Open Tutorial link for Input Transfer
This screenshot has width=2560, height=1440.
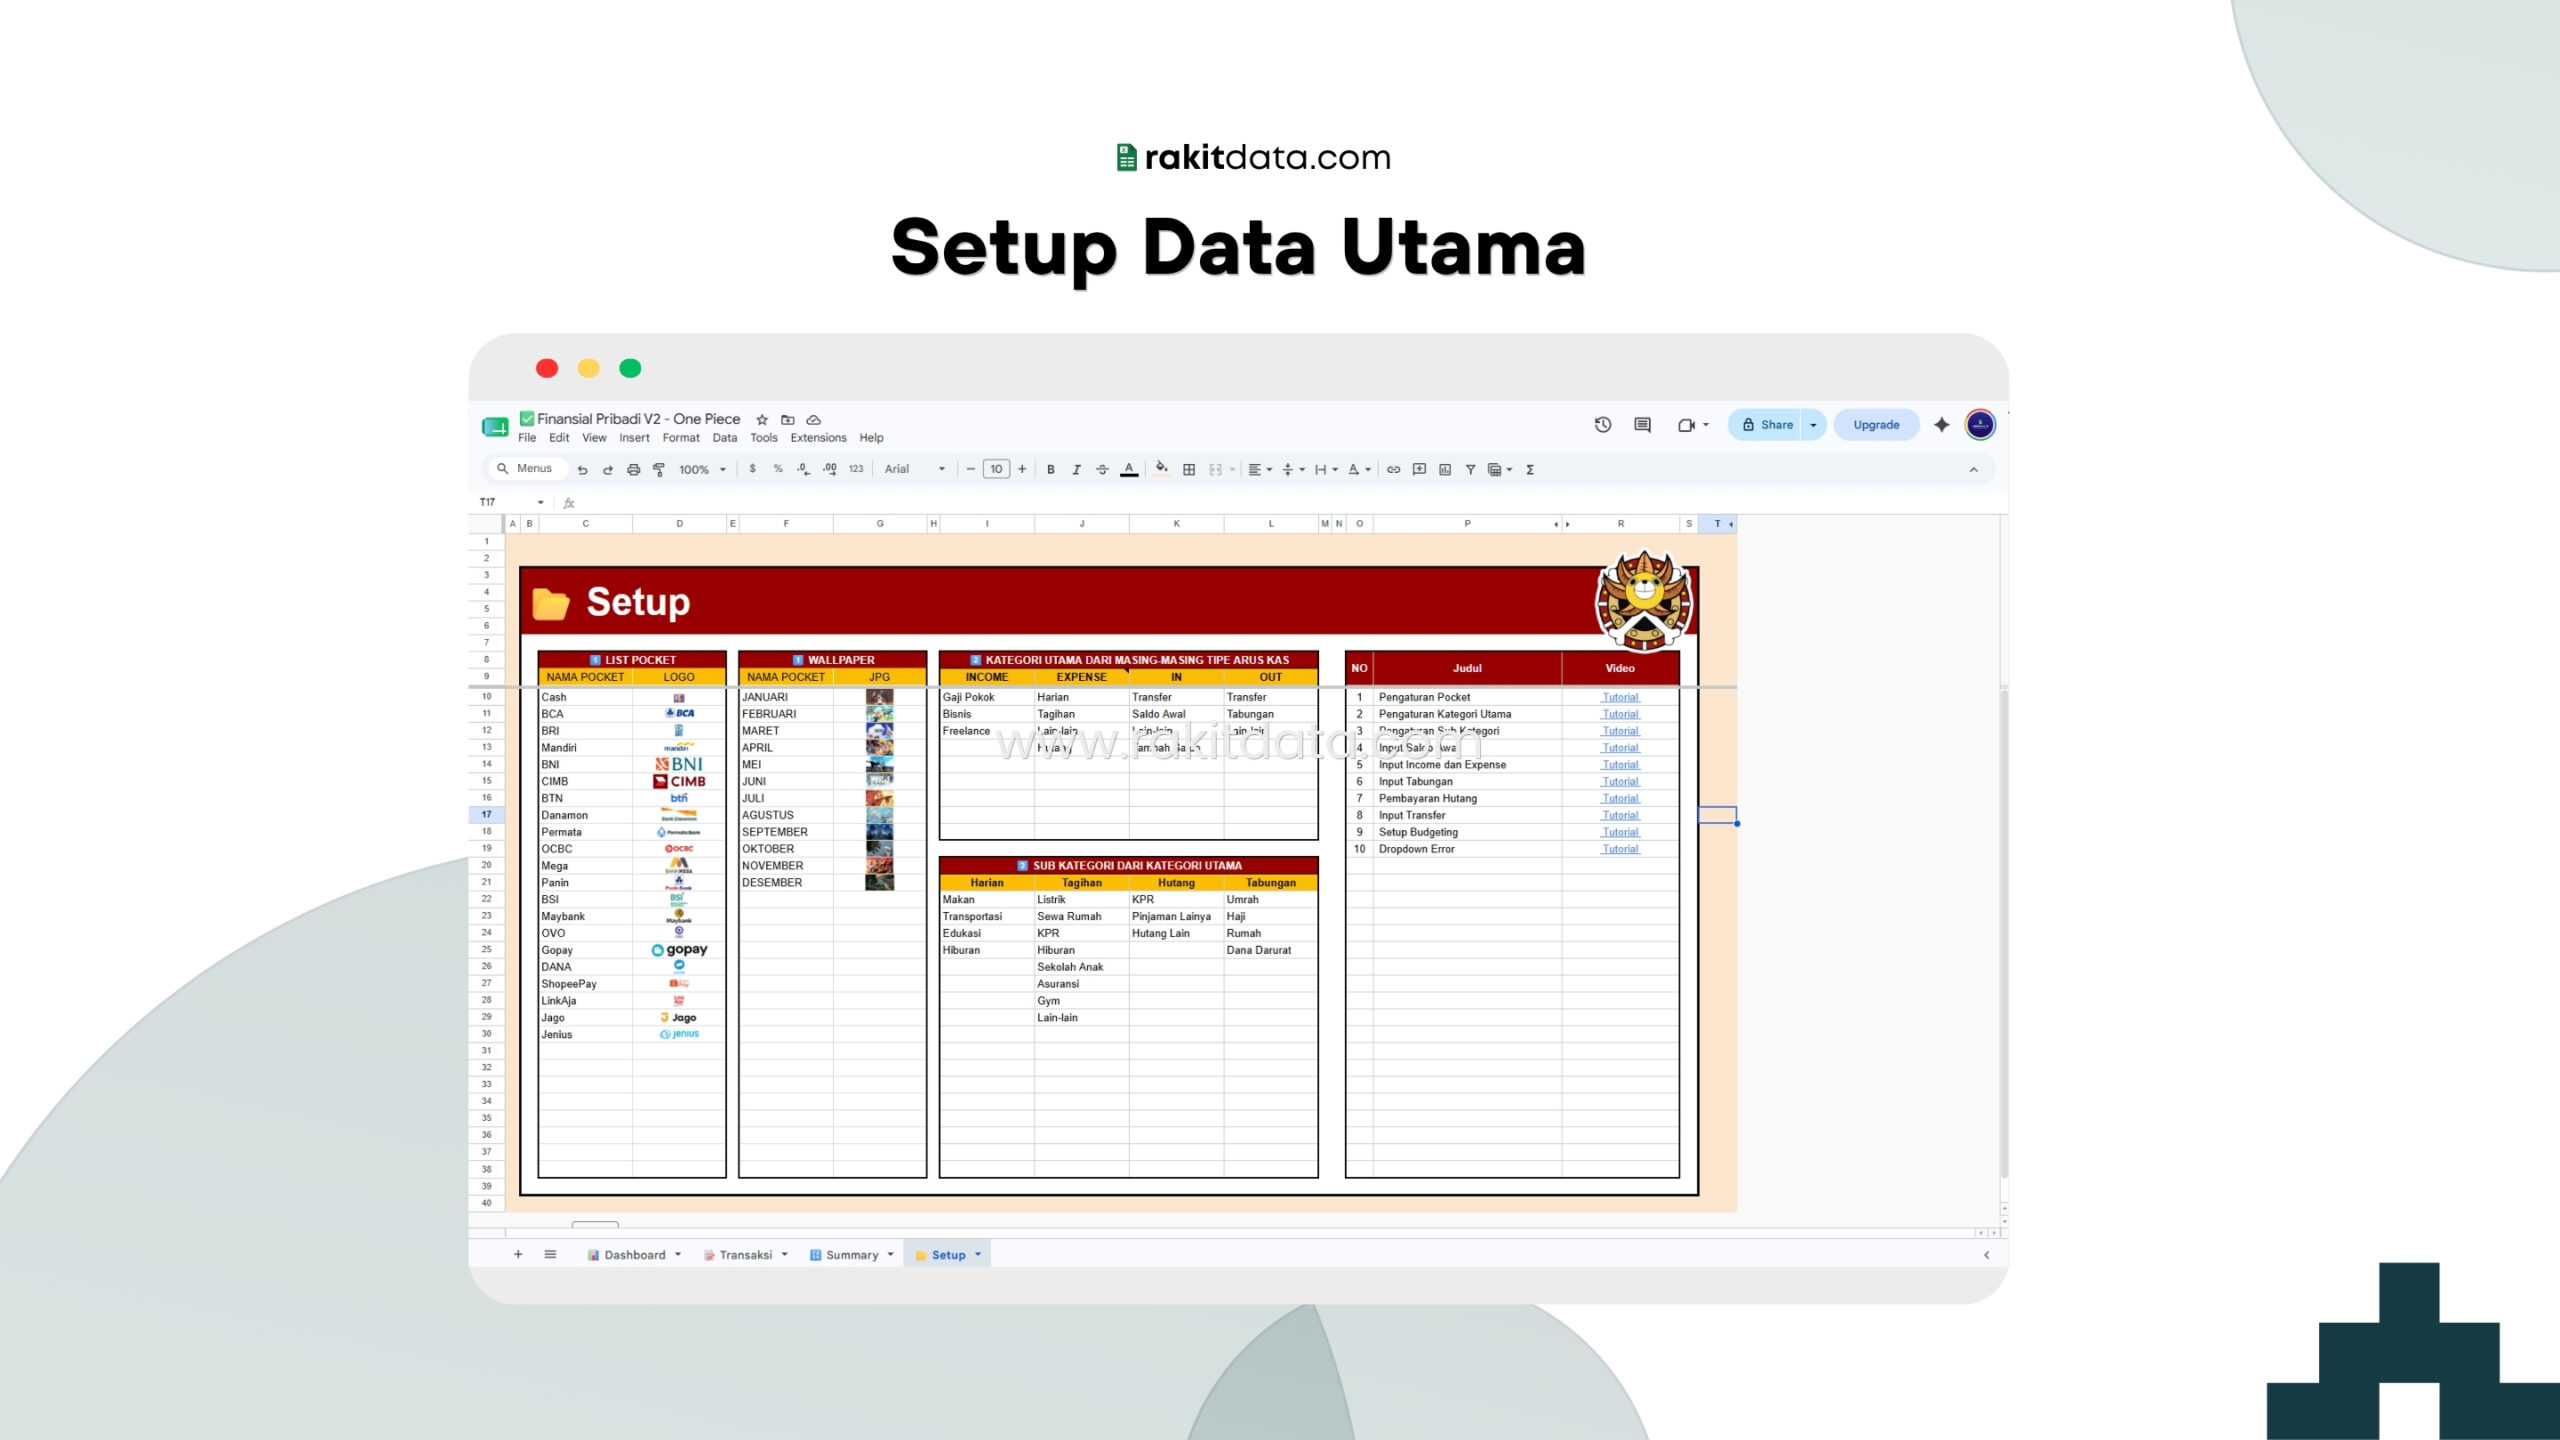point(1620,816)
